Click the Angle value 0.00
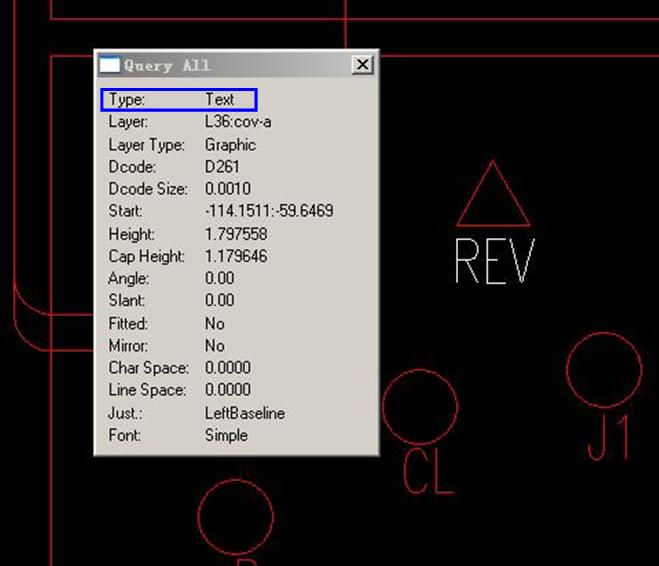659x566 pixels. point(219,278)
